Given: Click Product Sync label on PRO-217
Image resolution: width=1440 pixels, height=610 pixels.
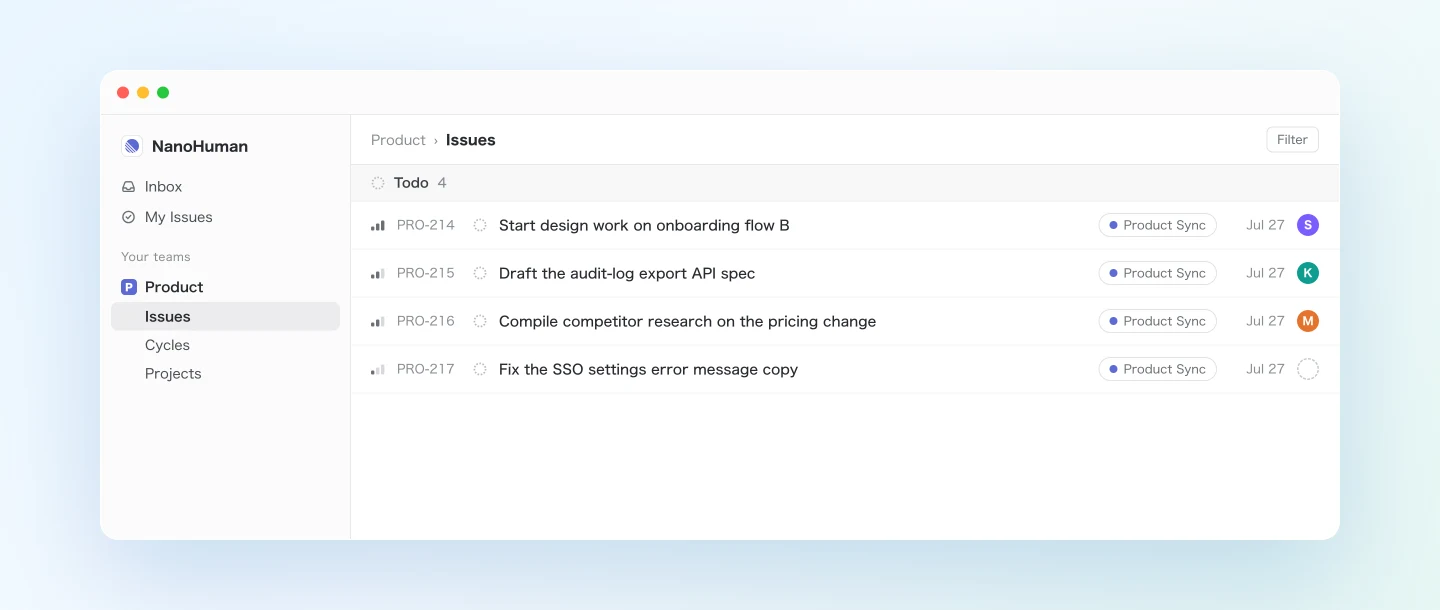Looking at the screenshot, I should (x=1158, y=369).
